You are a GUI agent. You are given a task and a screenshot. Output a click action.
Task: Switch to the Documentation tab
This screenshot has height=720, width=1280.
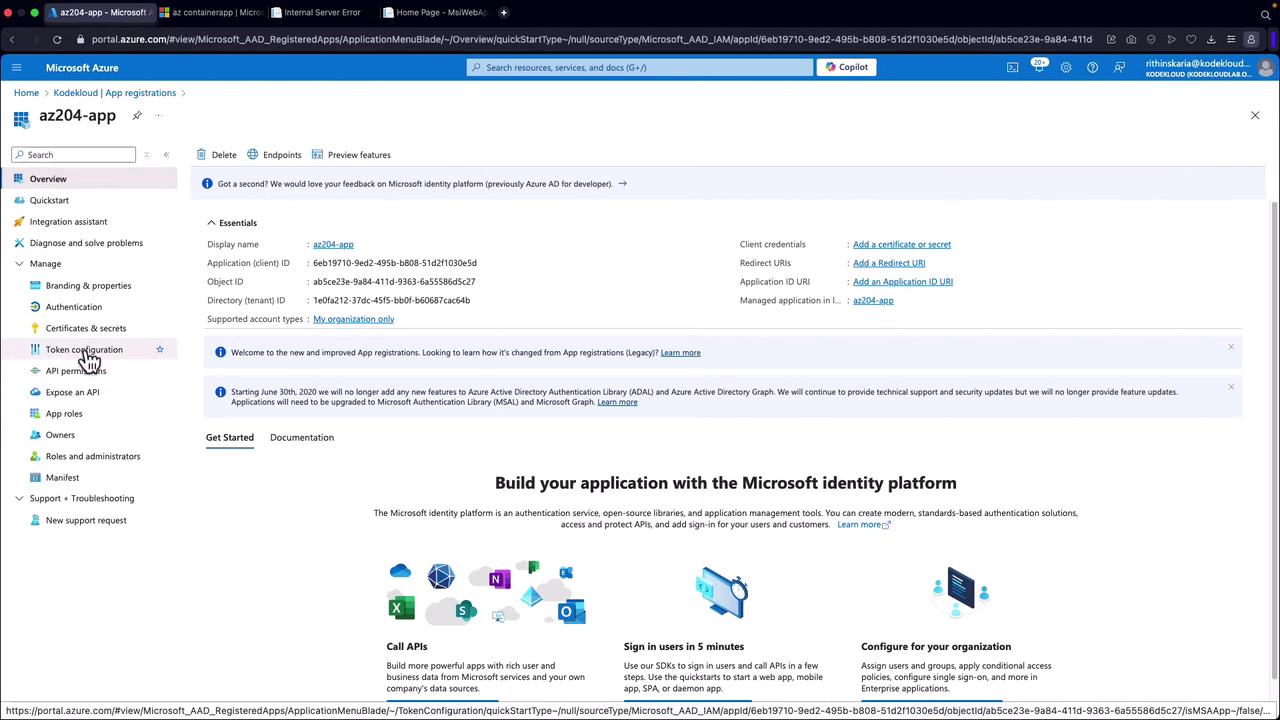(302, 437)
